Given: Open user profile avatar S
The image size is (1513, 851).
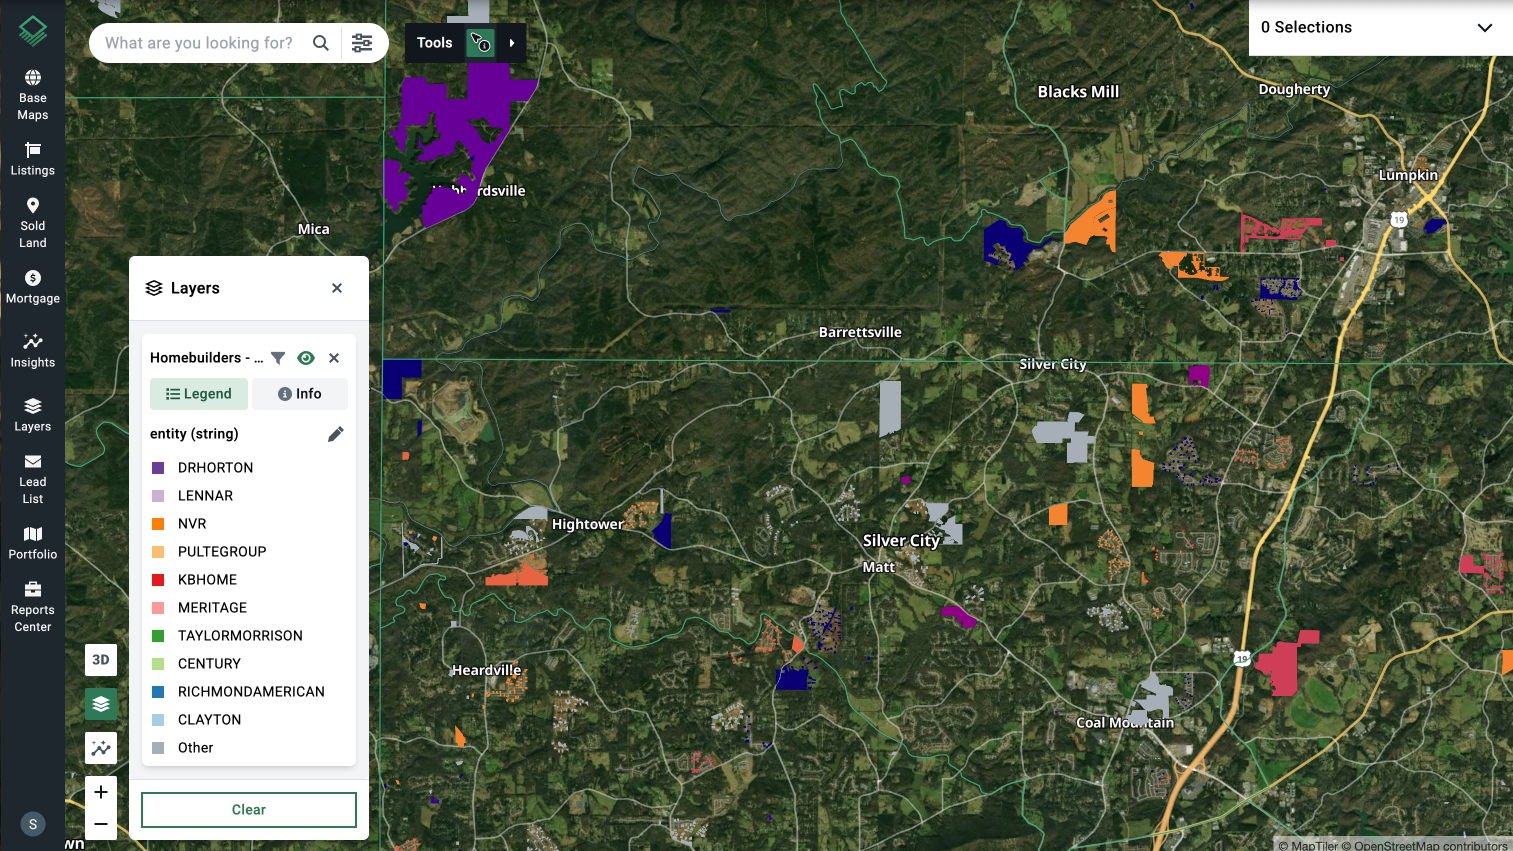Looking at the screenshot, I should coord(33,824).
